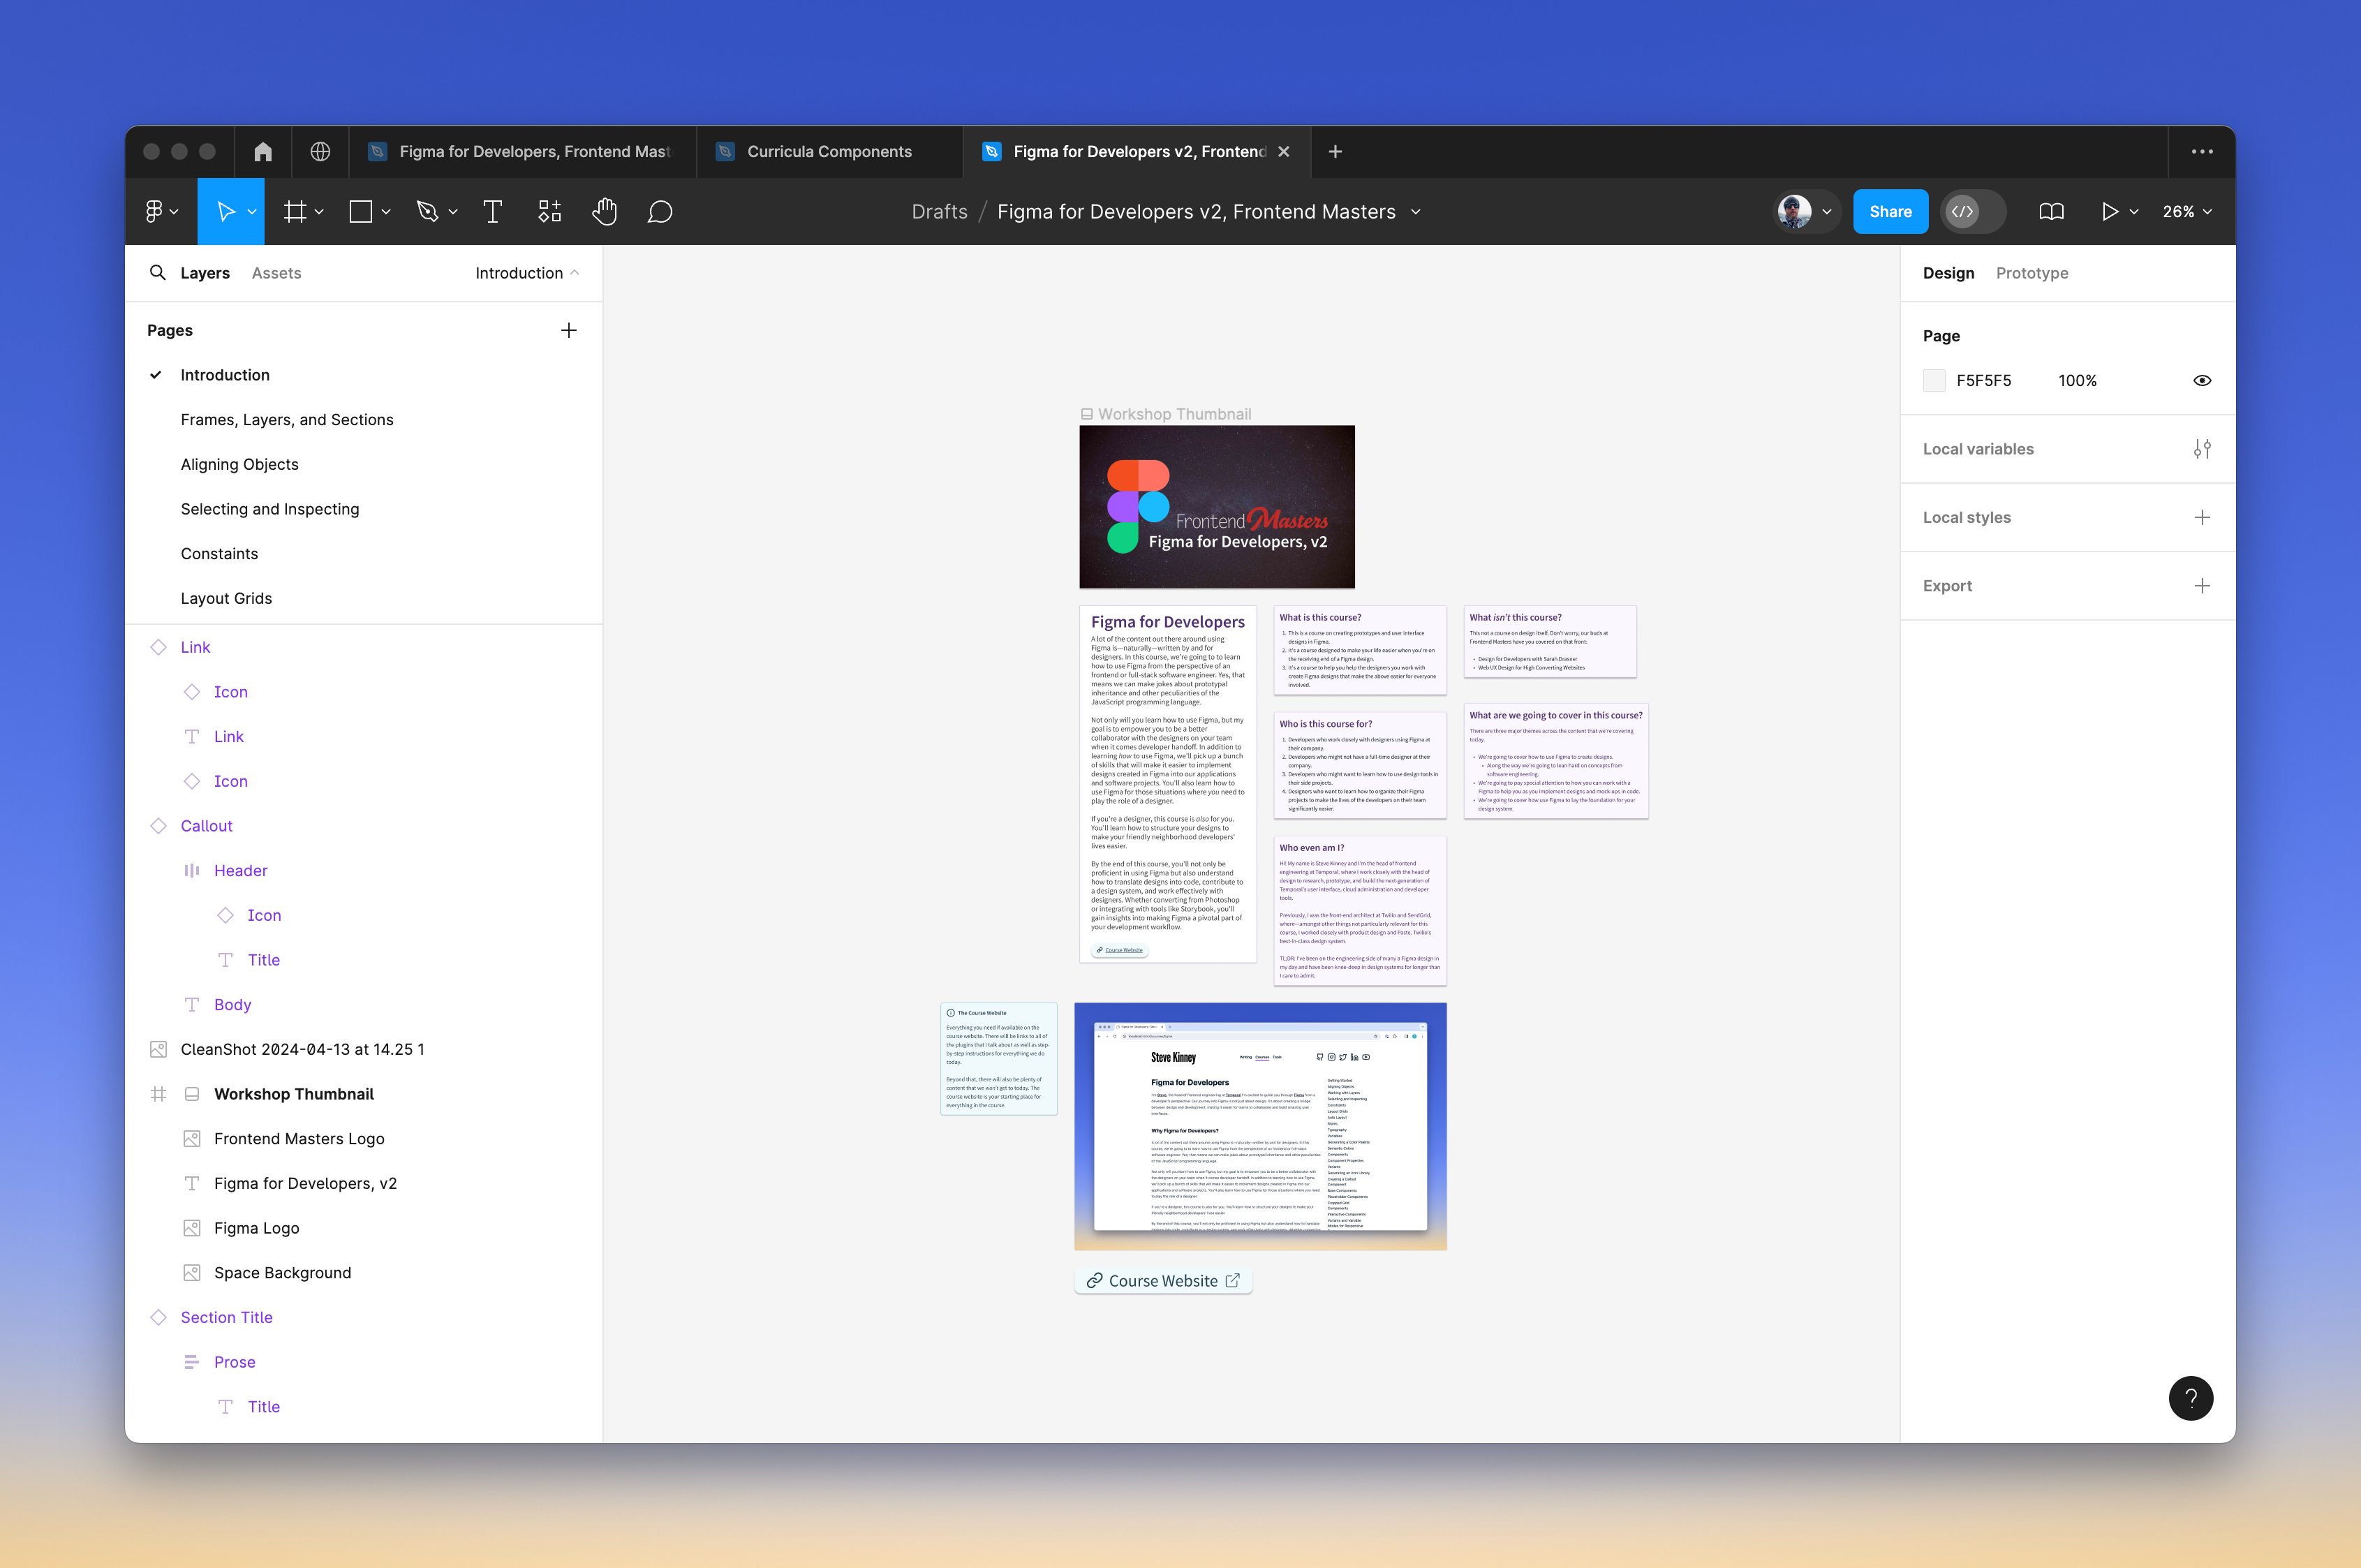Toggle page color visibility with eye icon

pyautogui.click(x=2202, y=380)
